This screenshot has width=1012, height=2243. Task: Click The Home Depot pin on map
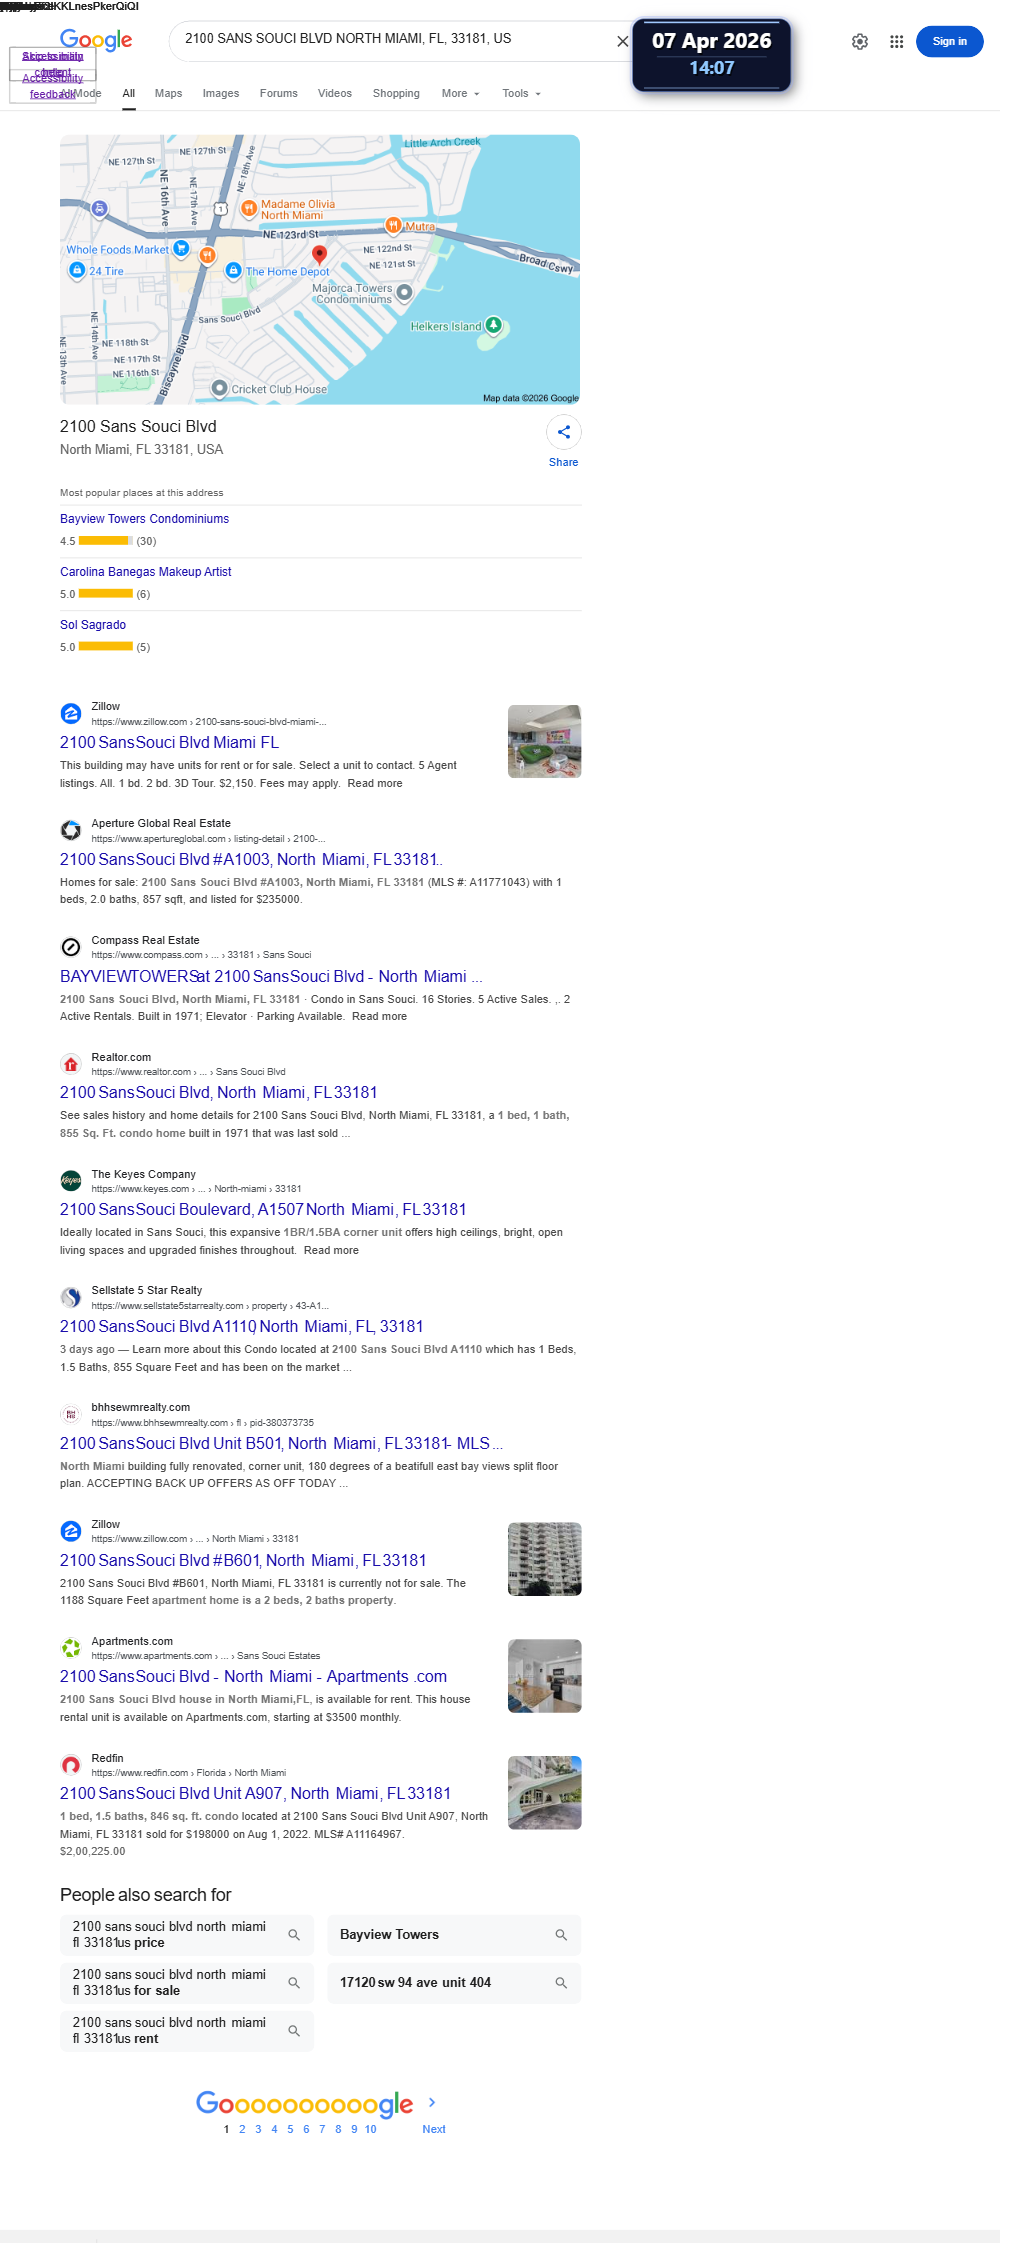pos(233,270)
